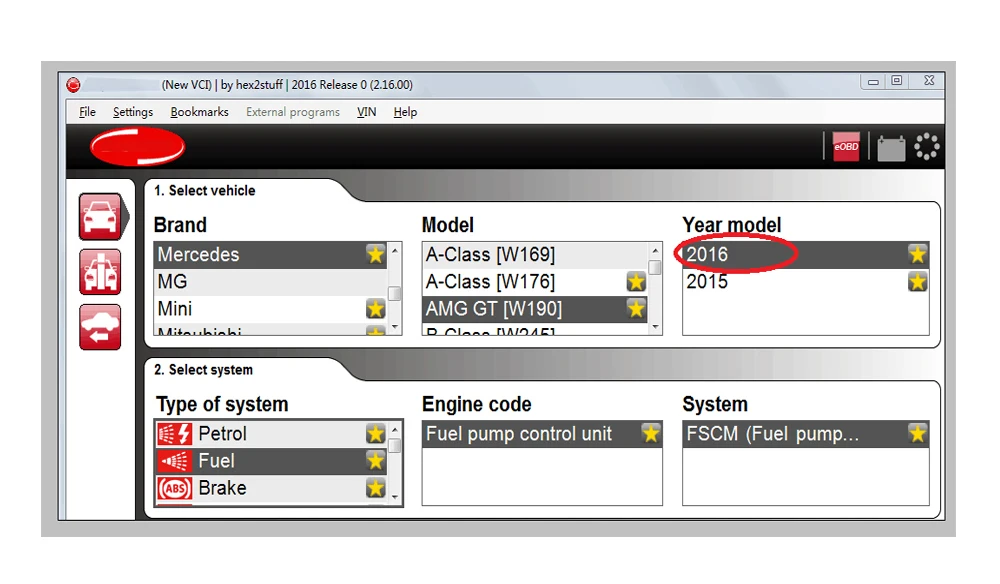Toggle favorite star for A-Class [W176]
1000x584 pixels.
tap(636, 282)
